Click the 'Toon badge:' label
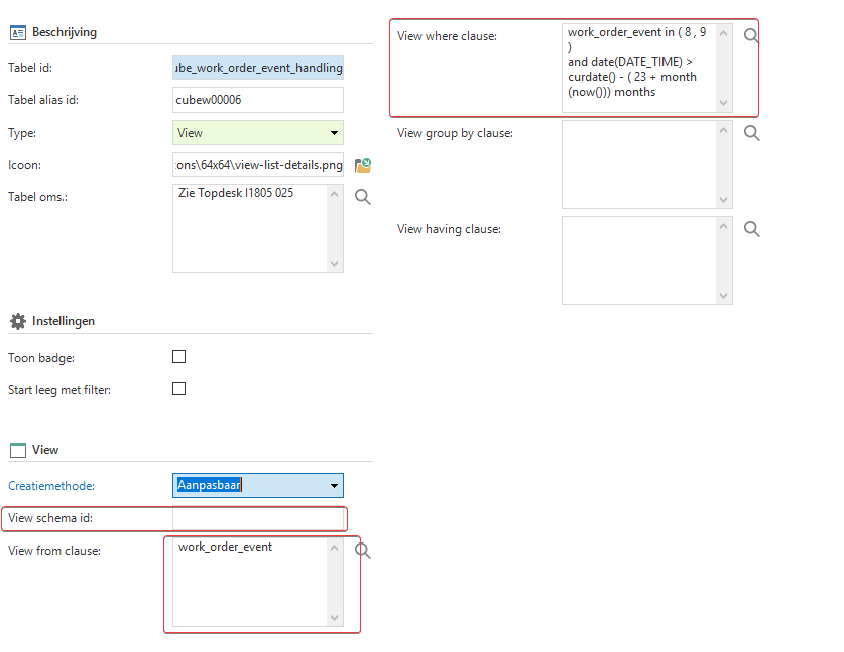 tap(41, 358)
